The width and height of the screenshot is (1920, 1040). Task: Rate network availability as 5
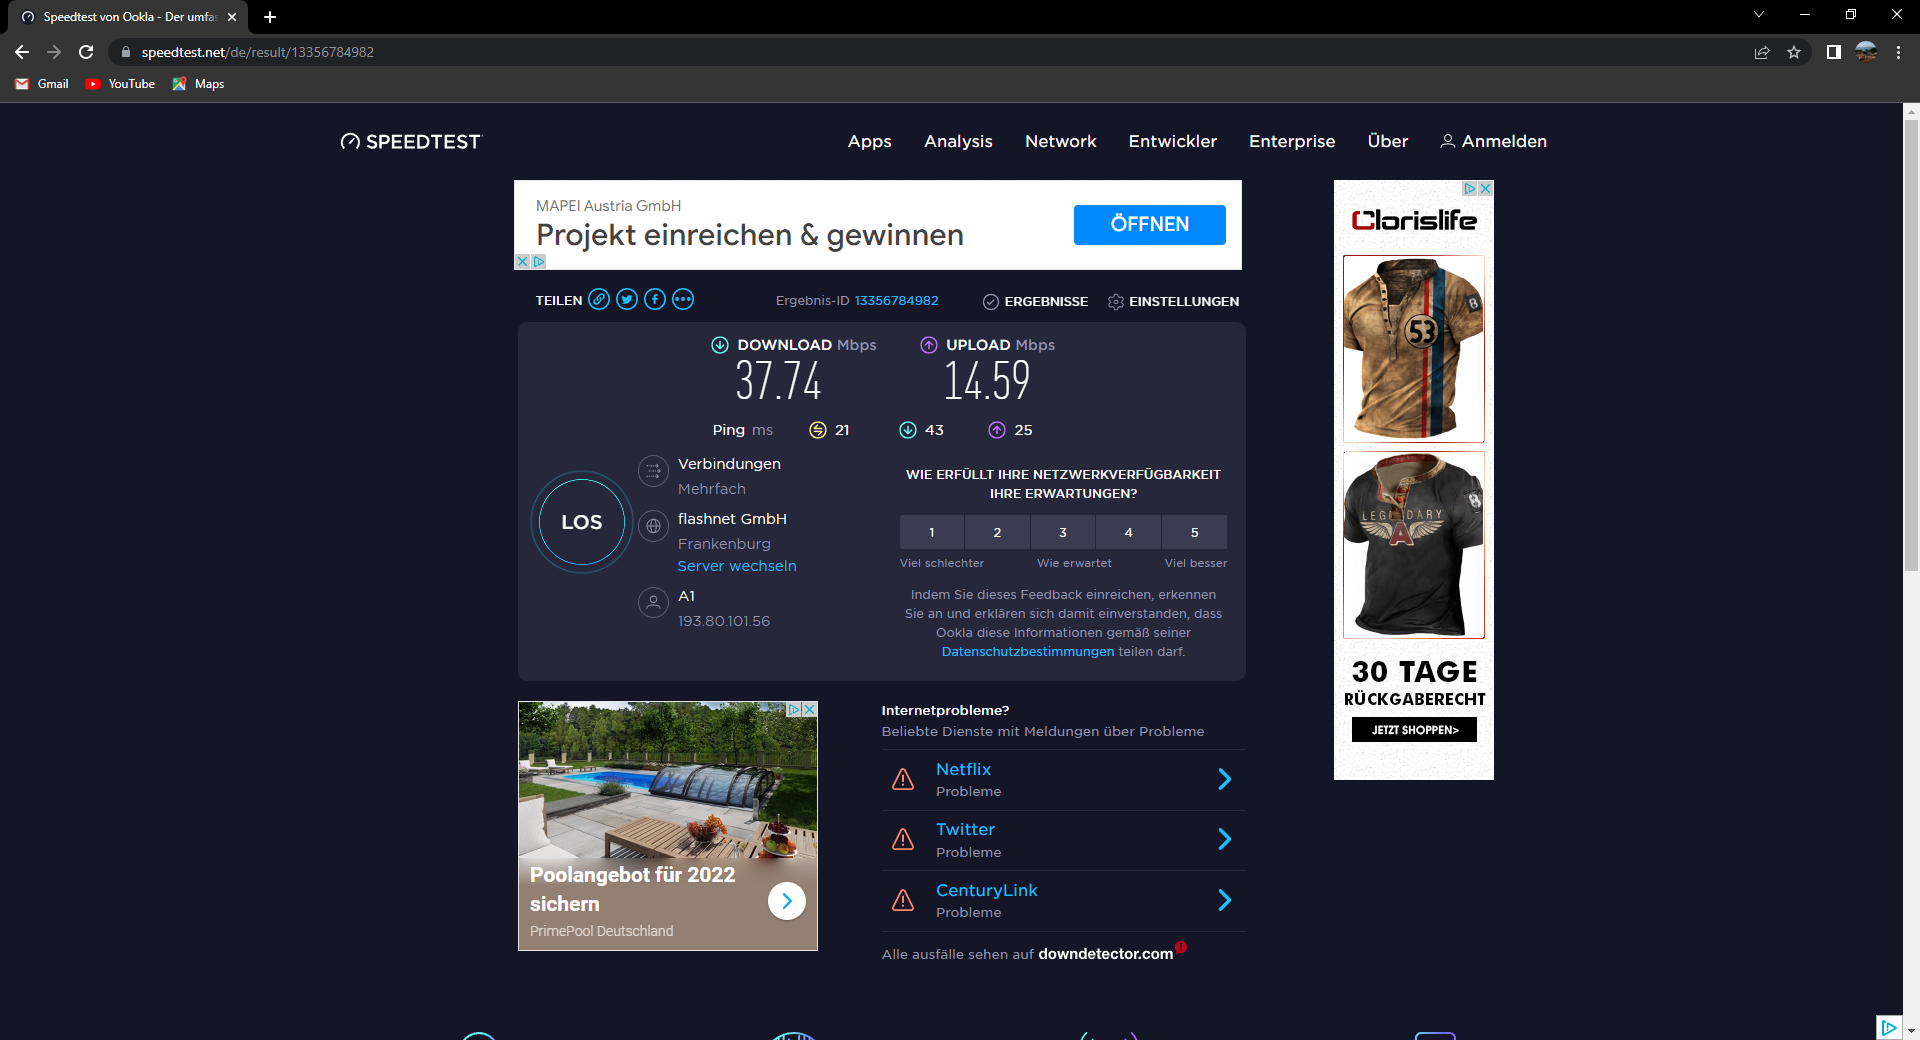[1194, 532]
